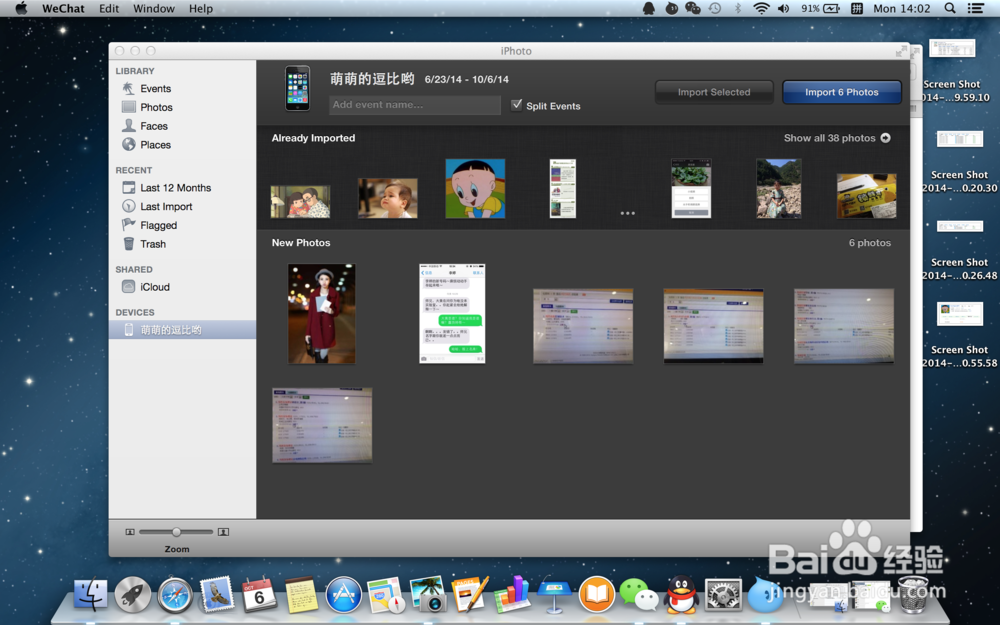The image size is (1000, 625).
Task: Select the chat message screenshot thumbnail
Action: tap(452, 314)
